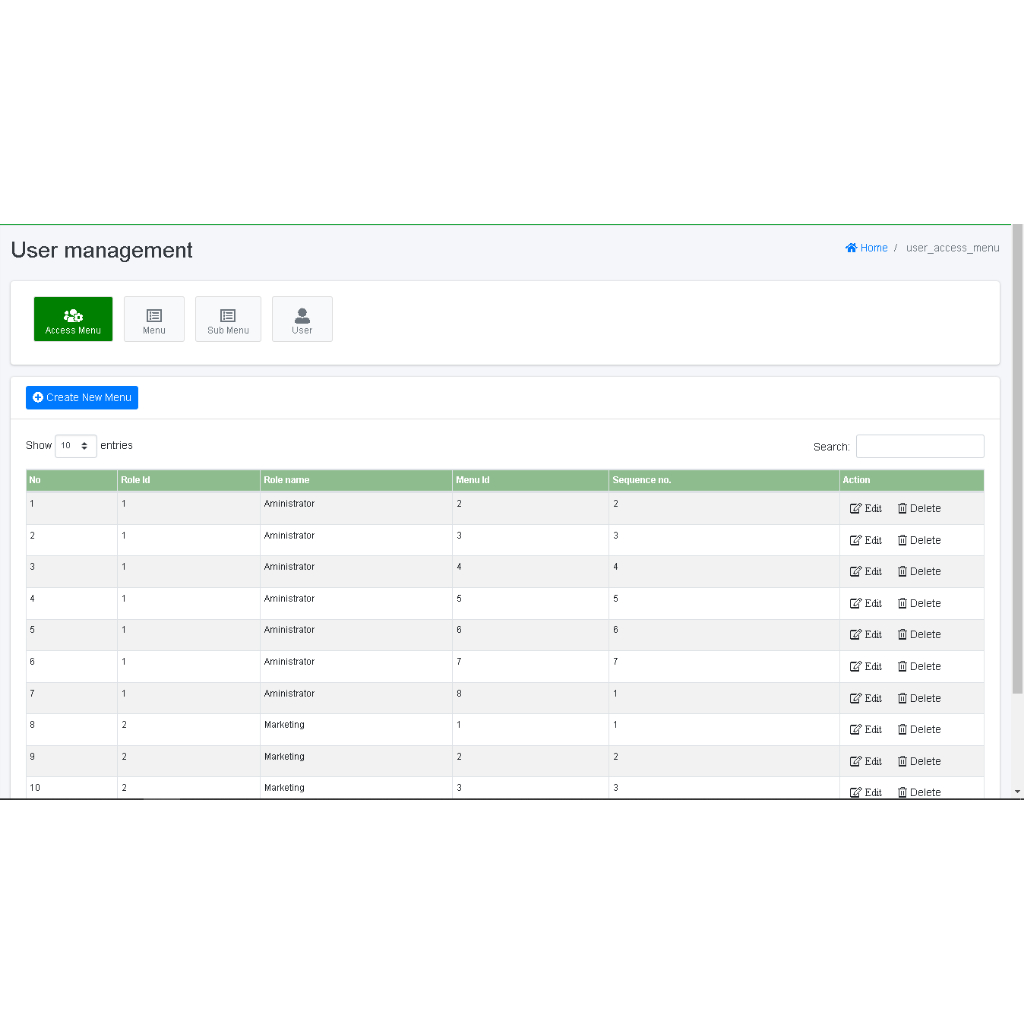Click the Create New Menu button
The height and width of the screenshot is (1024, 1024).
point(82,397)
